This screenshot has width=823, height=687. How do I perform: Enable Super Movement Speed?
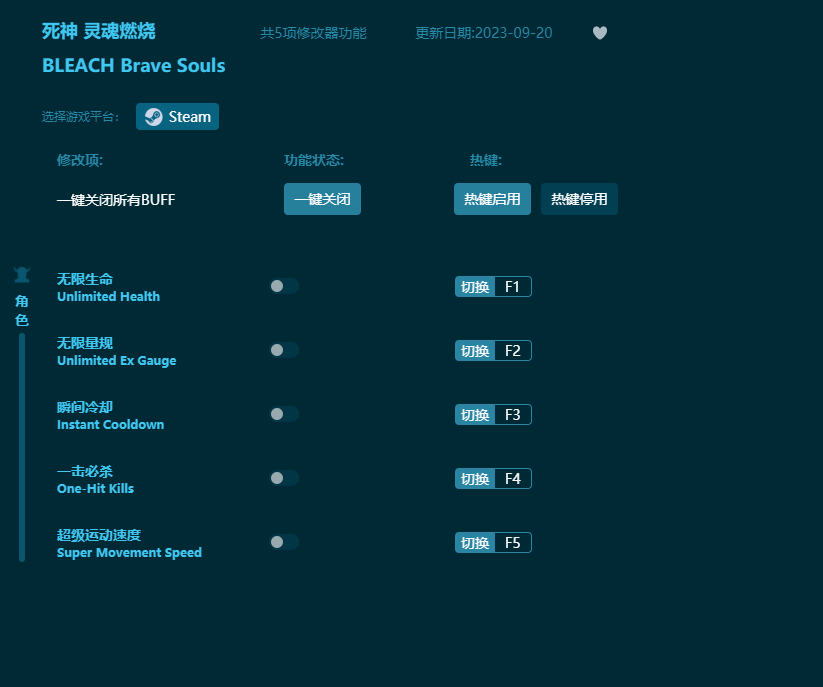pyautogui.click(x=283, y=542)
